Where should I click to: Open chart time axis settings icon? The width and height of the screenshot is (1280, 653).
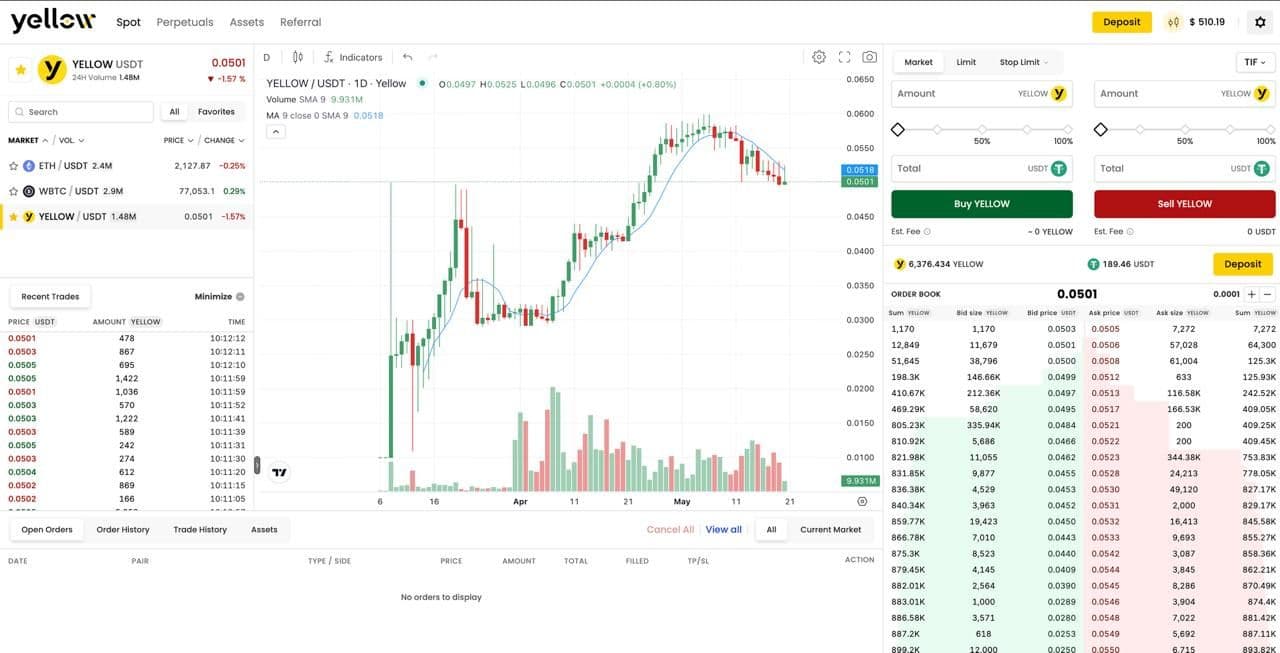[862, 501]
